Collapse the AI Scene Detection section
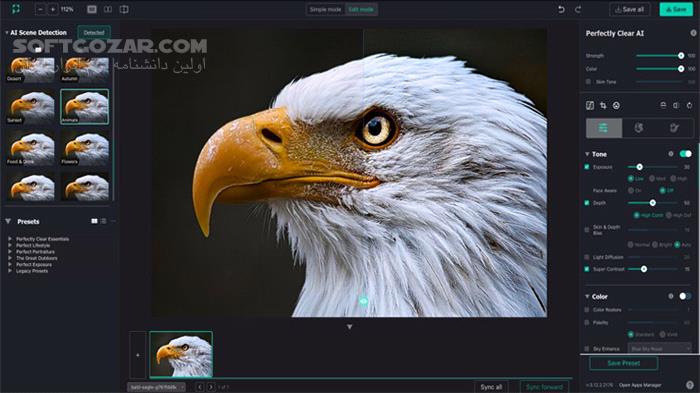The width and height of the screenshot is (700, 393). point(7,33)
